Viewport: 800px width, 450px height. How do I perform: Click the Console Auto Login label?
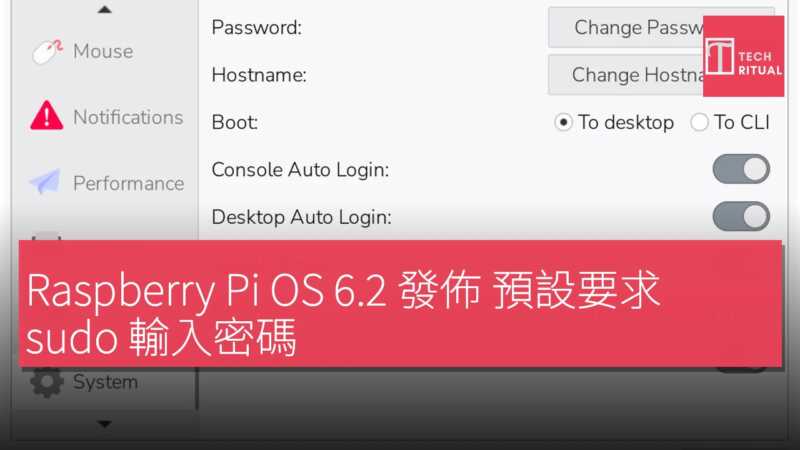tap(300, 170)
